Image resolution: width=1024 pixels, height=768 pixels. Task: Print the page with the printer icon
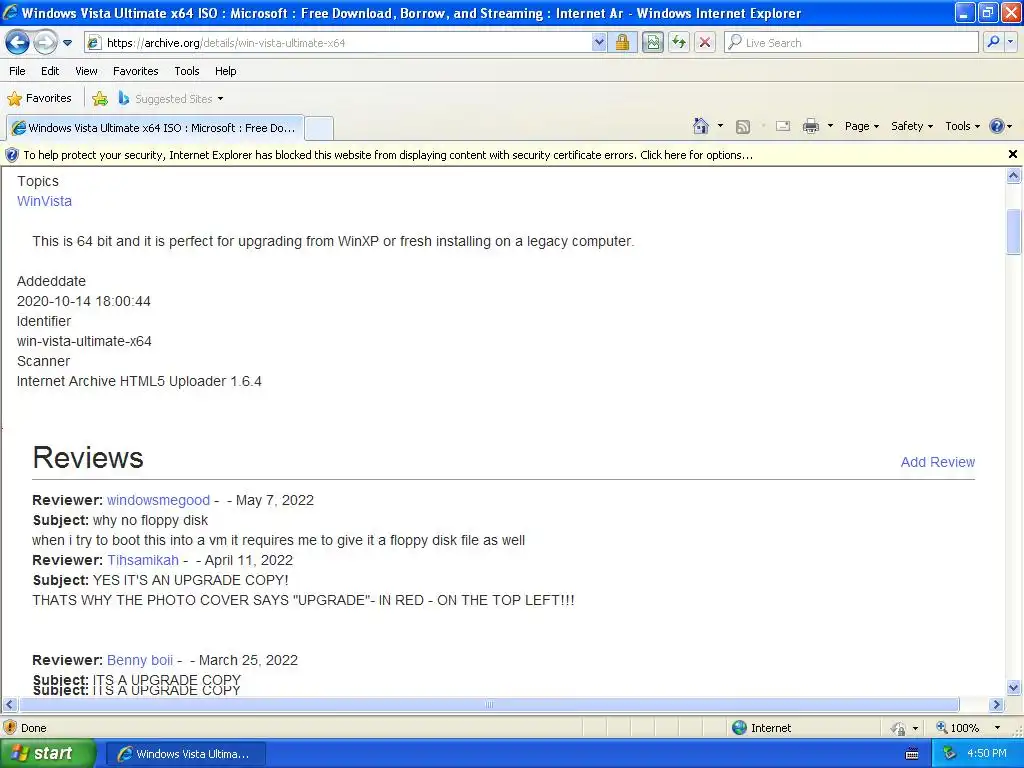810,127
